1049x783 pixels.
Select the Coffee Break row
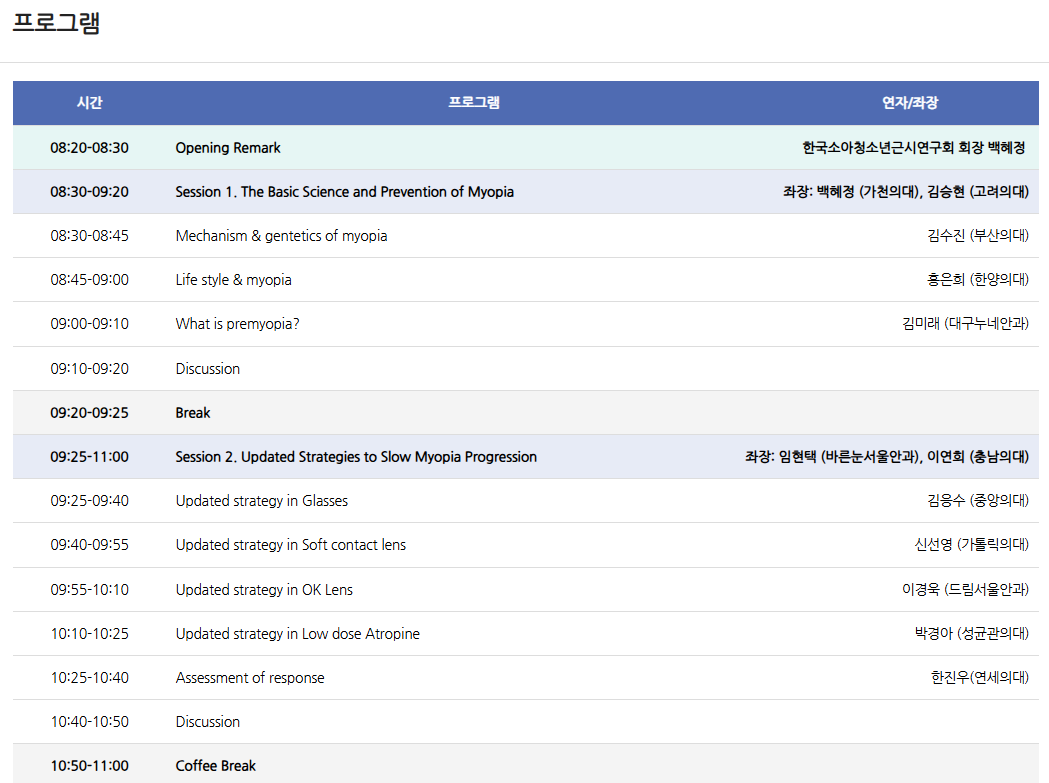(x=215, y=766)
